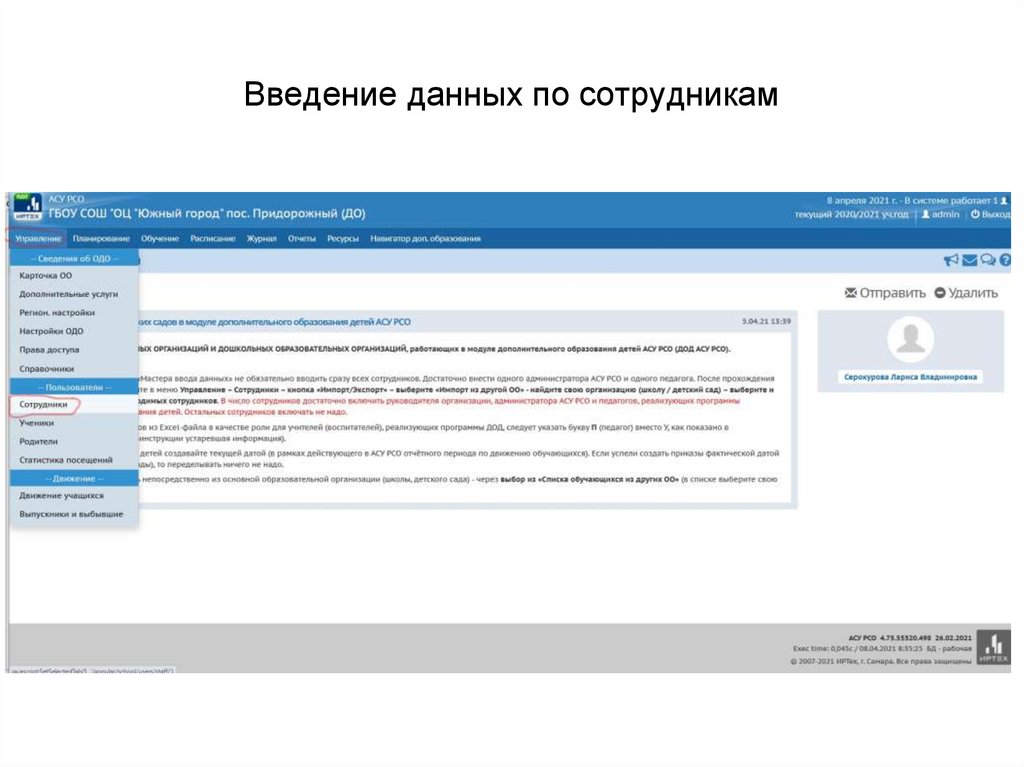Open help via the question mark icon
This screenshot has width=1024, height=767.
point(1004,260)
